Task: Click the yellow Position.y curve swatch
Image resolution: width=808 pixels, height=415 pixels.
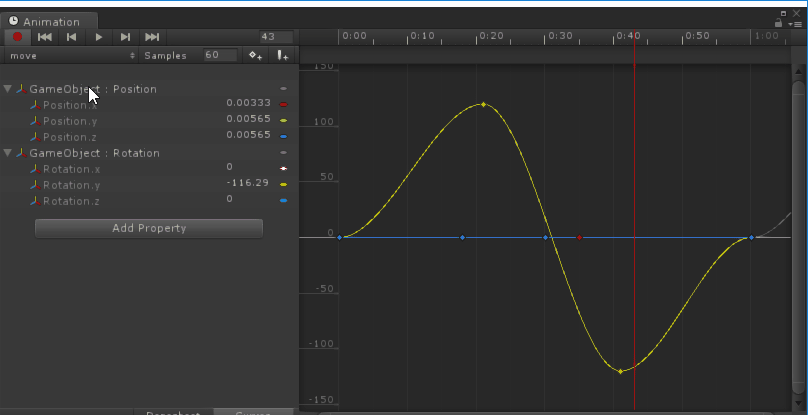Action: (283, 121)
